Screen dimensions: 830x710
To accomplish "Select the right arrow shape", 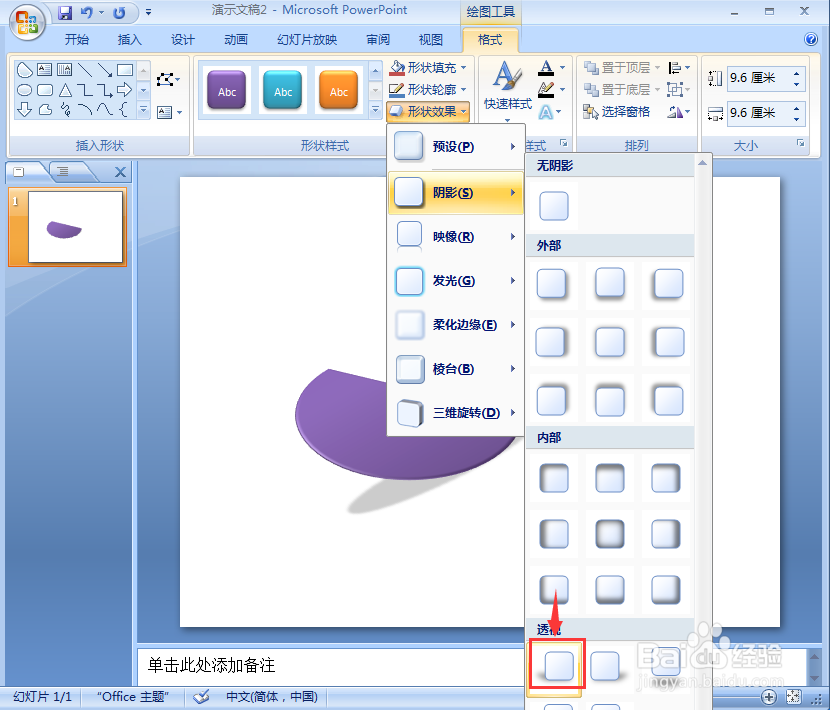I will [124, 90].
